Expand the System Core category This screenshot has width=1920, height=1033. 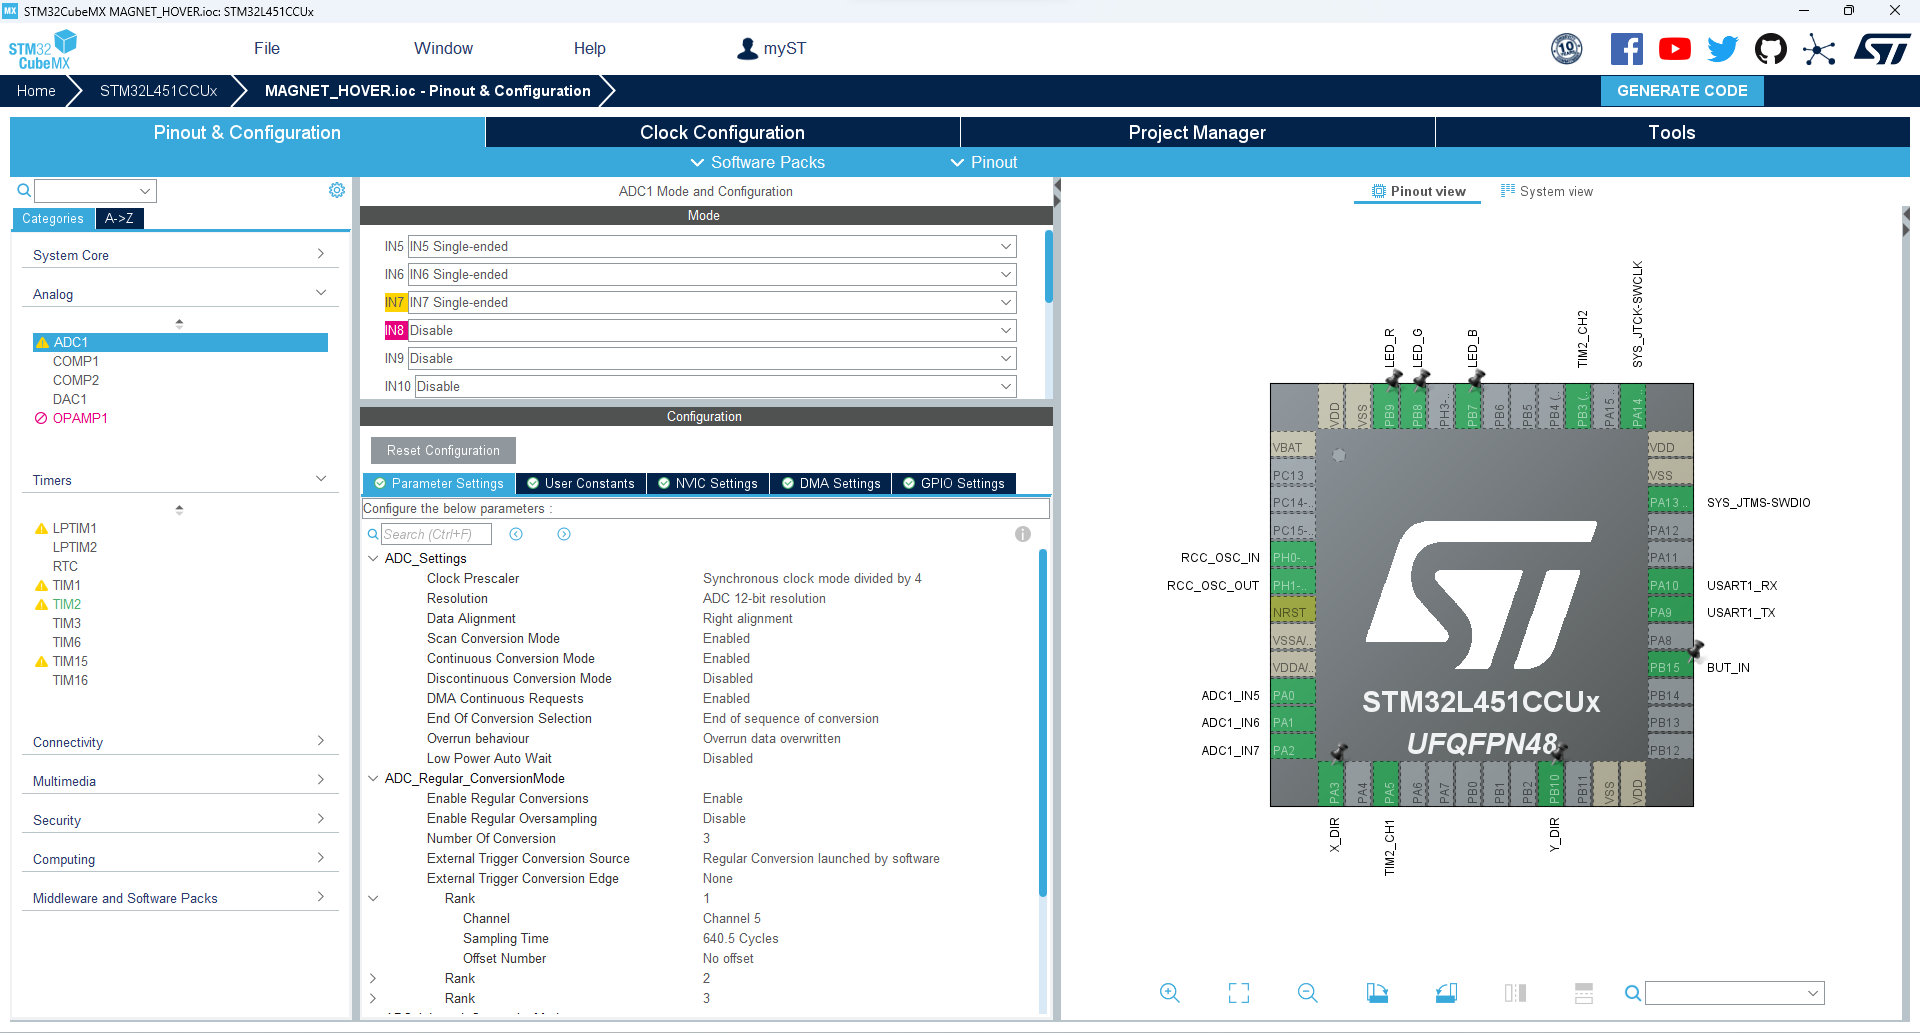[x=180, y=255]
